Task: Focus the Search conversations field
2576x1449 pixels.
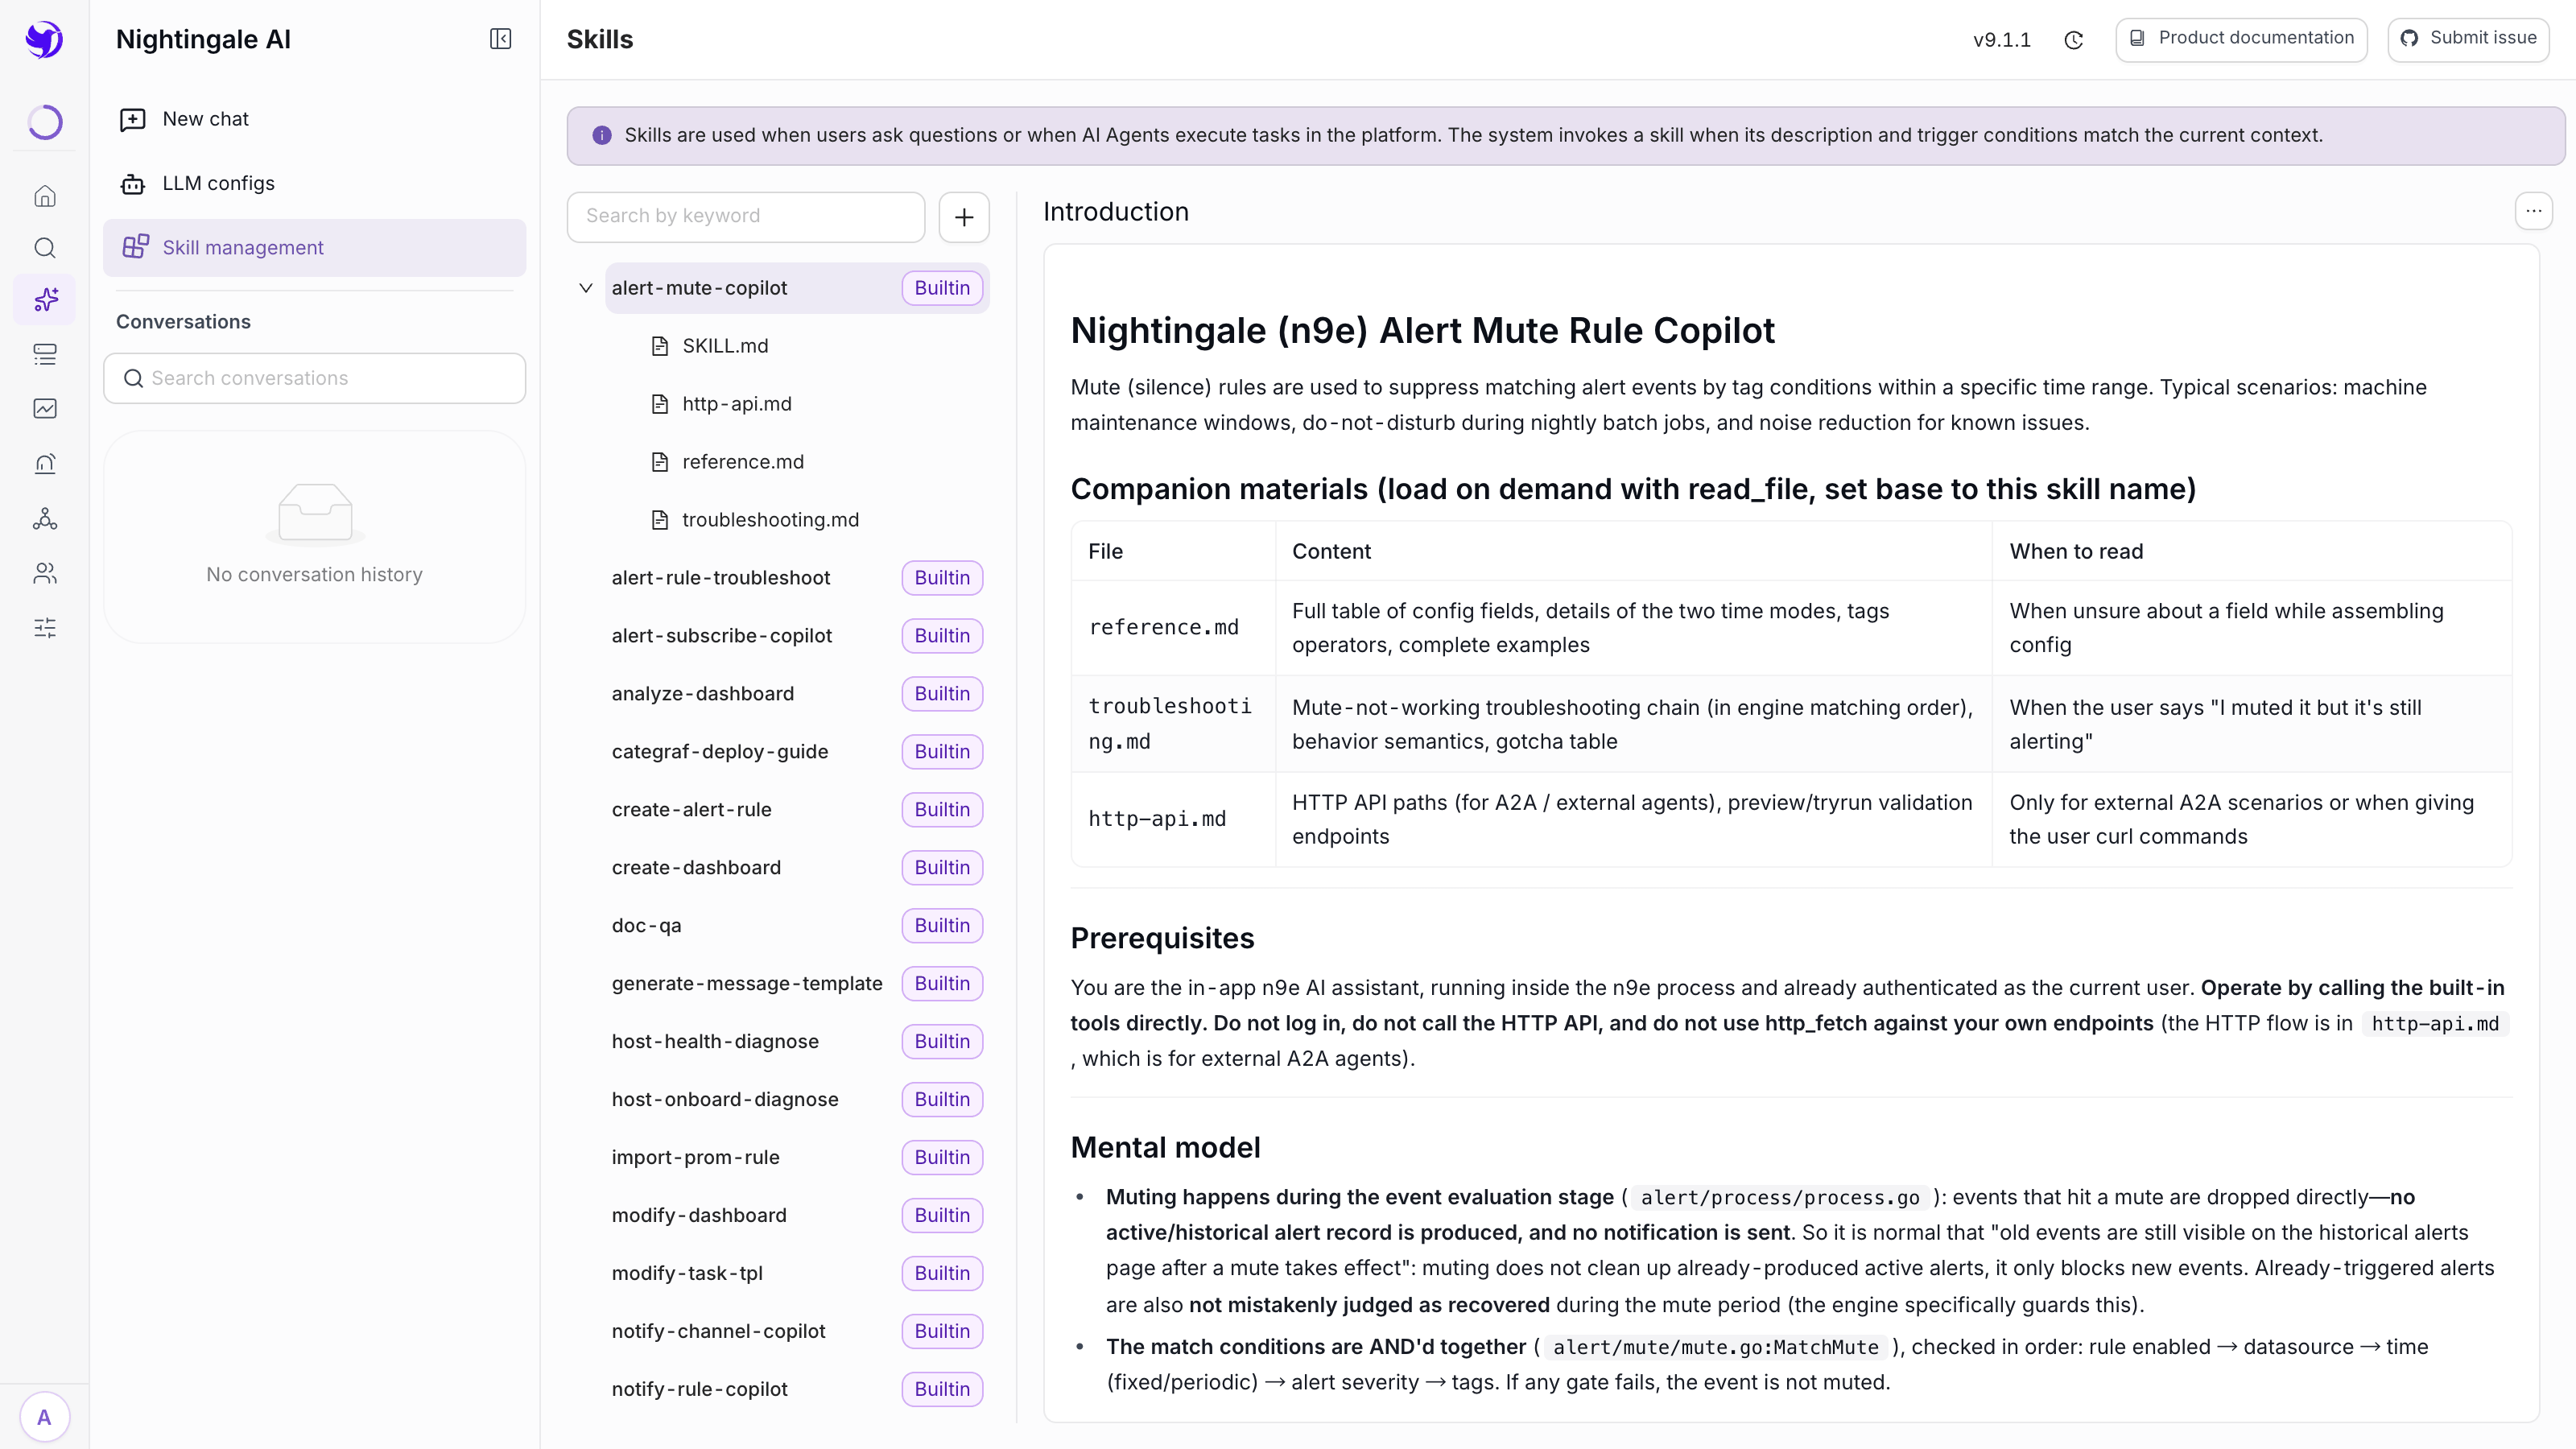Action: tap(314, 378)
